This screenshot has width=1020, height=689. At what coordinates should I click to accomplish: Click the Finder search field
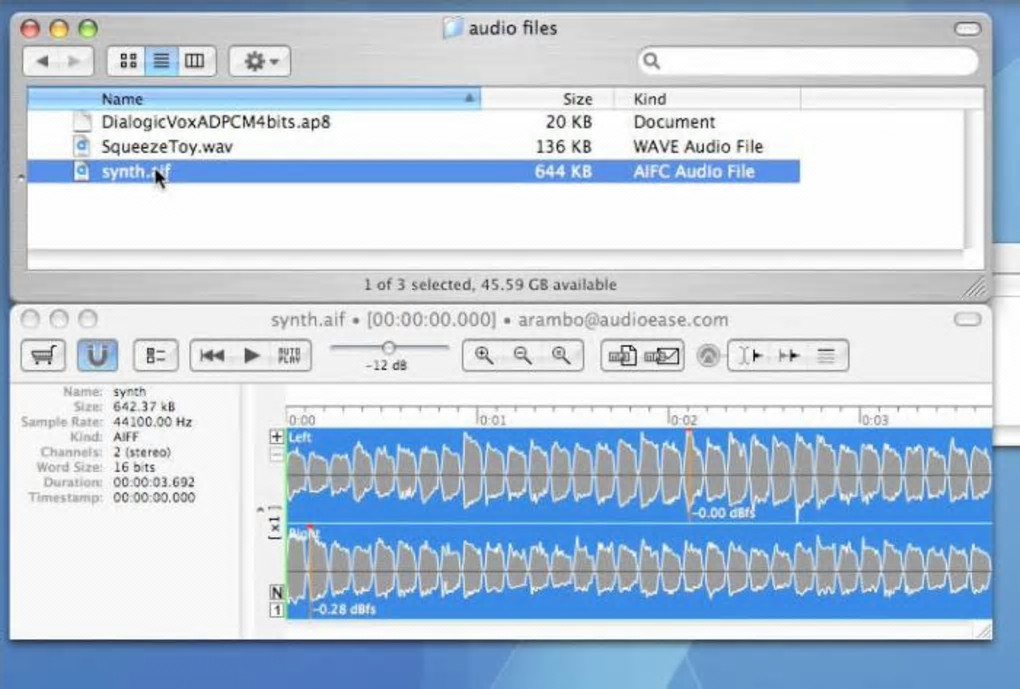(808, 61)
